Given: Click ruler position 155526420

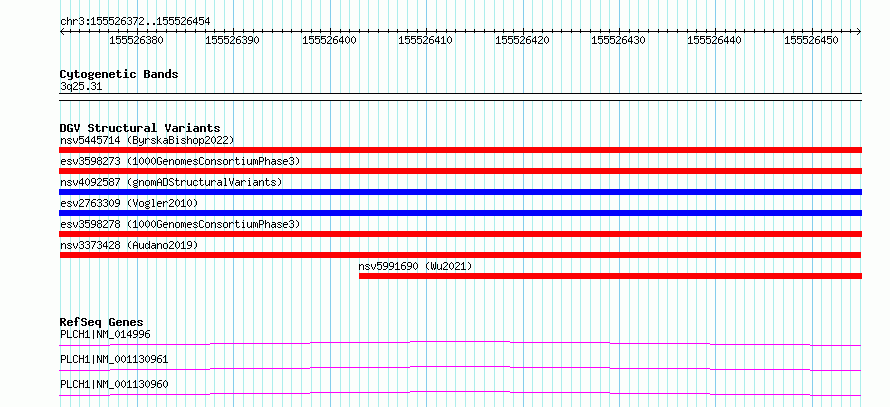Looking at the screenshot, I should (x=522, y=40).
